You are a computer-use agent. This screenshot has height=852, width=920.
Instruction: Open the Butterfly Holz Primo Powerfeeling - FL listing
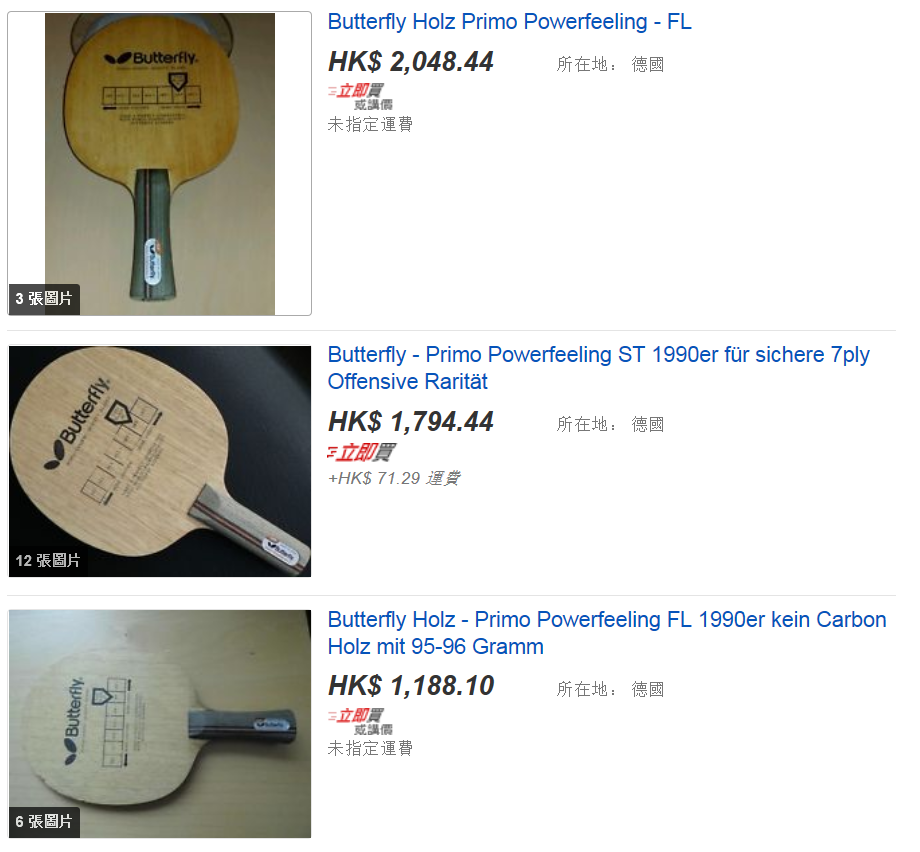(509, 22)
